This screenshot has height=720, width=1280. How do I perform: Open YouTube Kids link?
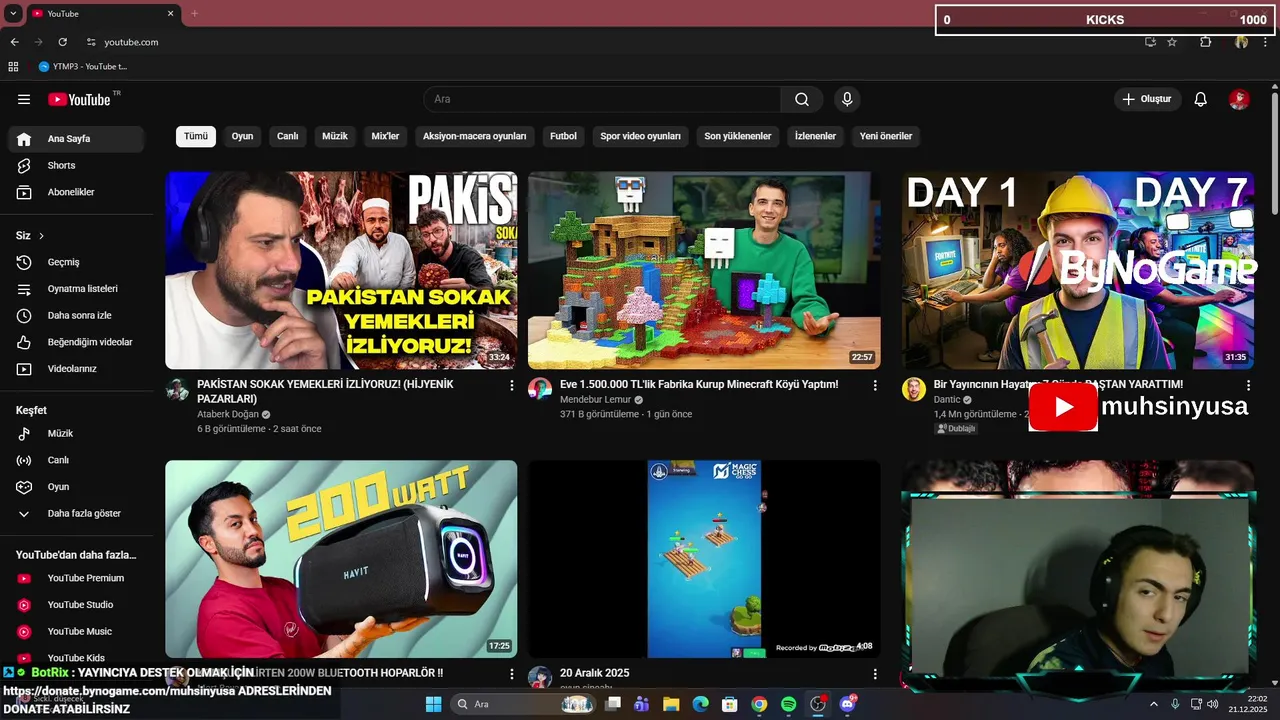[x=76, y=658]
